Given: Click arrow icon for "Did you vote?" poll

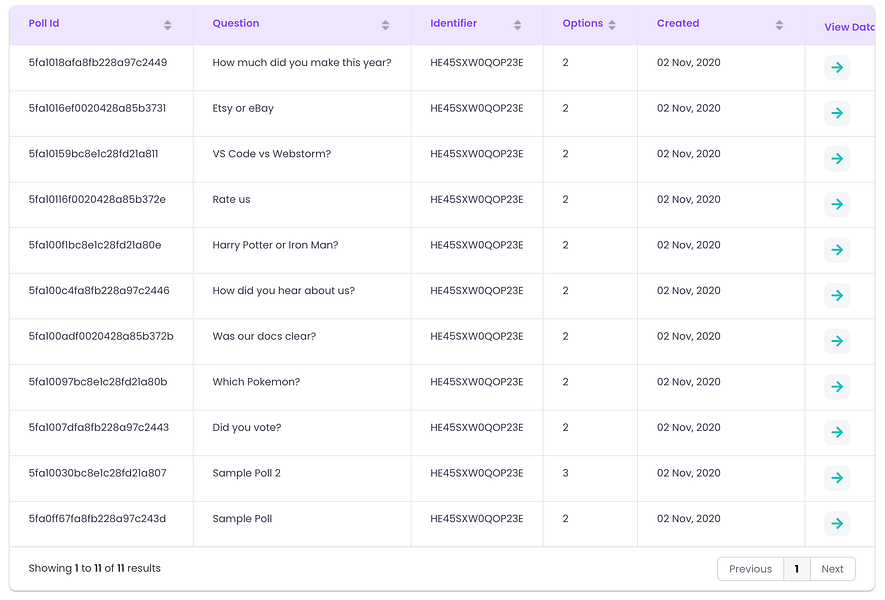Looking at the screenshot, I should pyautogui.click(x=837, y=432).
